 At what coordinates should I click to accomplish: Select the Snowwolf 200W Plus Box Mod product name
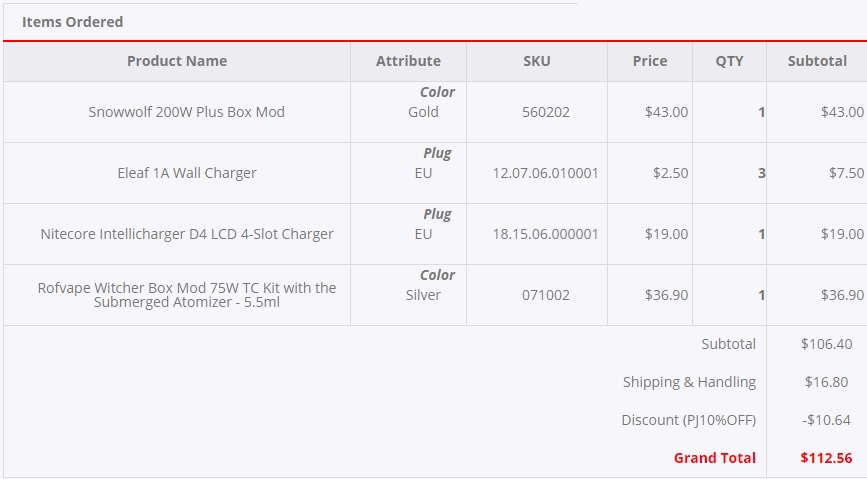click(x=187, y=112)
